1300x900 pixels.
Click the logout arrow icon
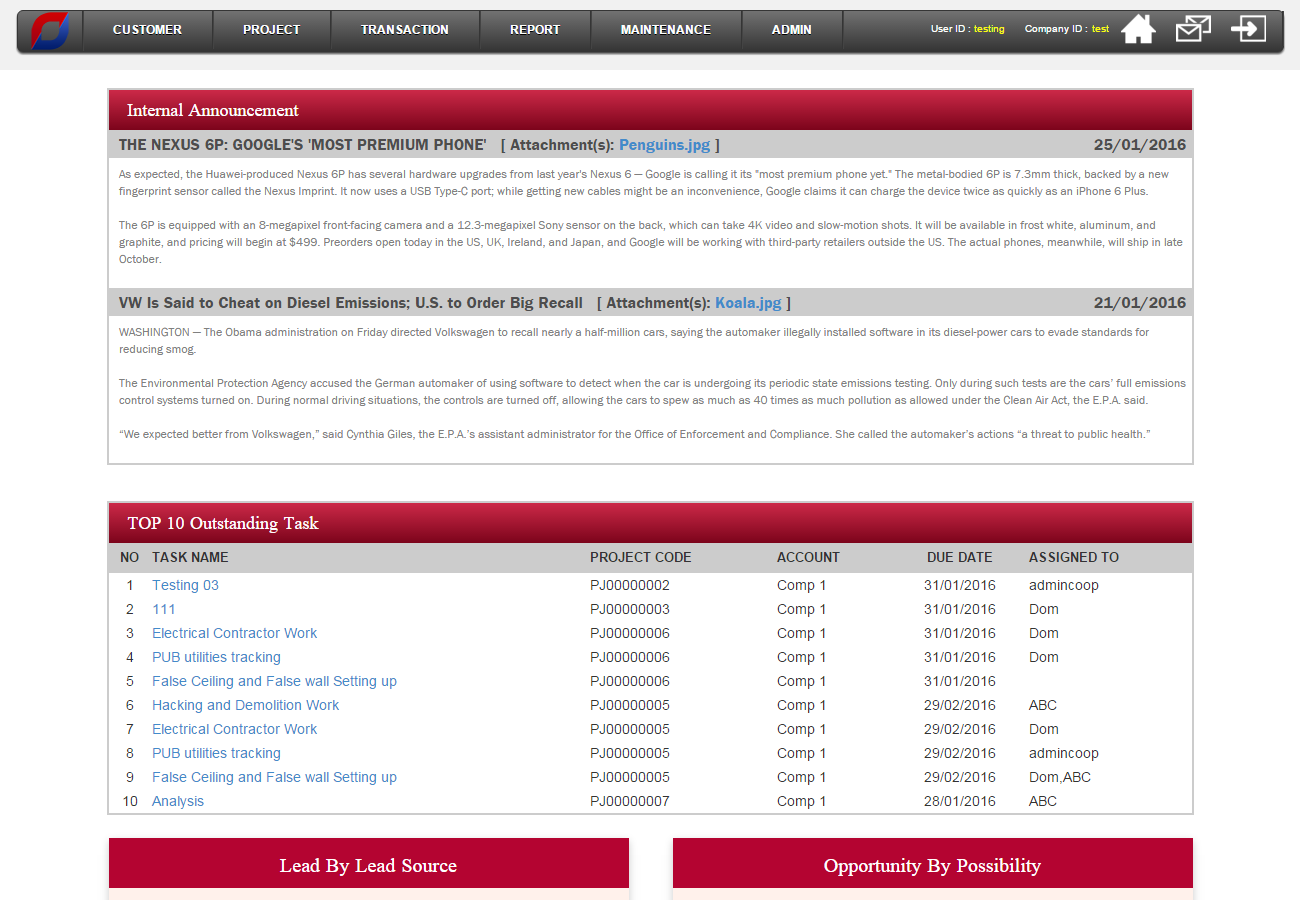click(1248, 29)
